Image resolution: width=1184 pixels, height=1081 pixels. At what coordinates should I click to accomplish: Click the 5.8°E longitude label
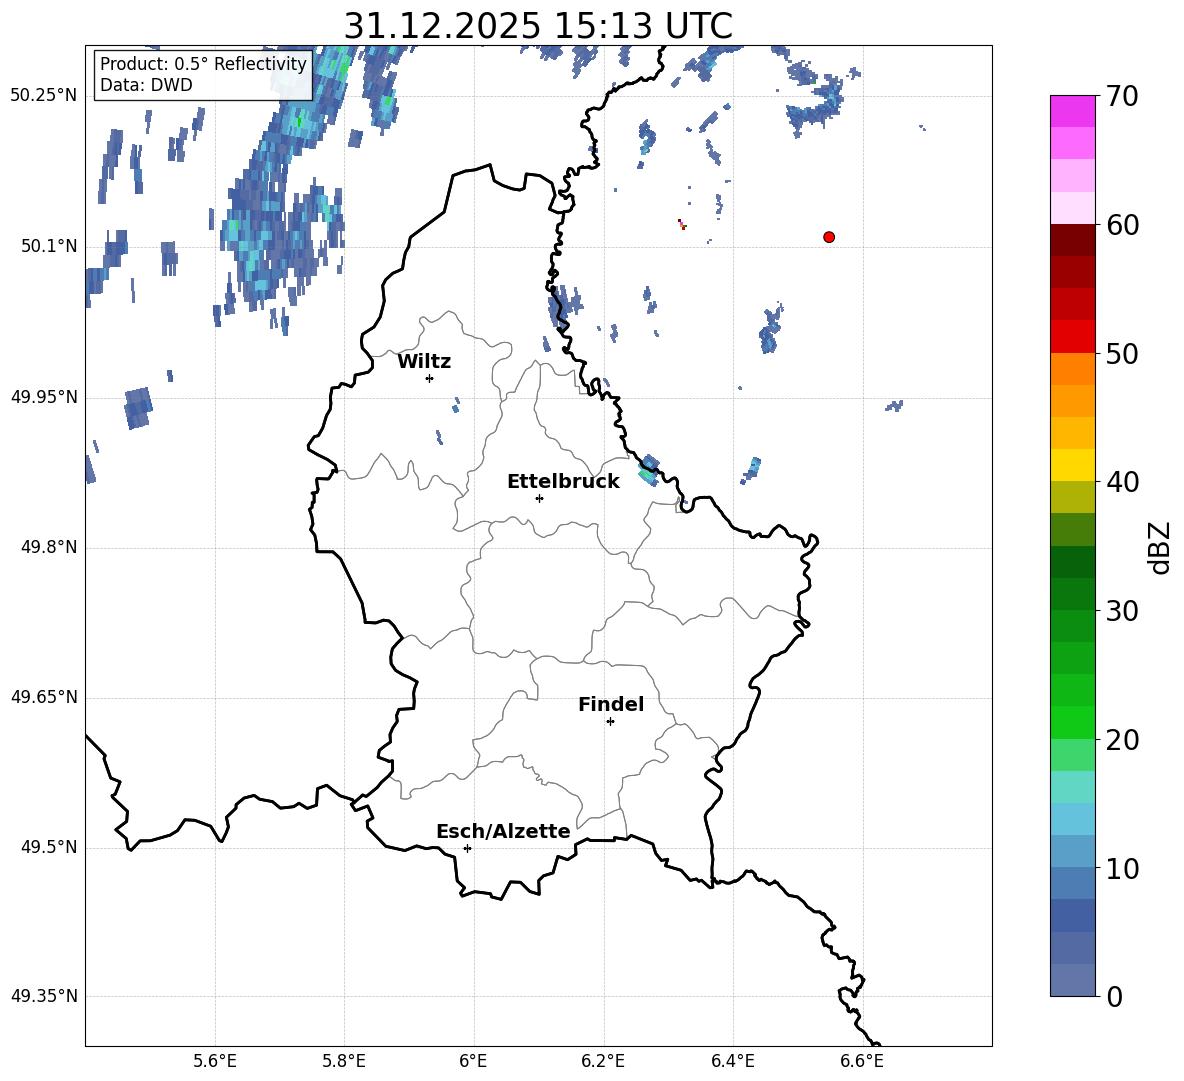click(344, 1061)
